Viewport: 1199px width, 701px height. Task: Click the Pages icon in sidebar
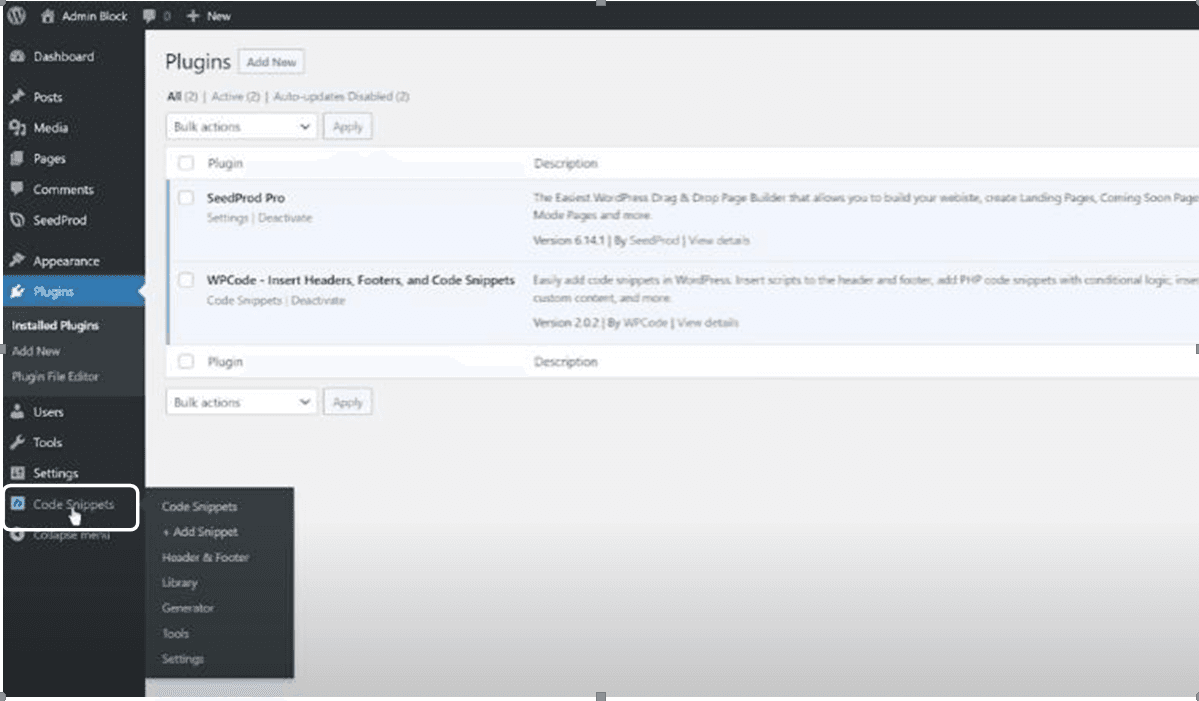coord(16,159)
